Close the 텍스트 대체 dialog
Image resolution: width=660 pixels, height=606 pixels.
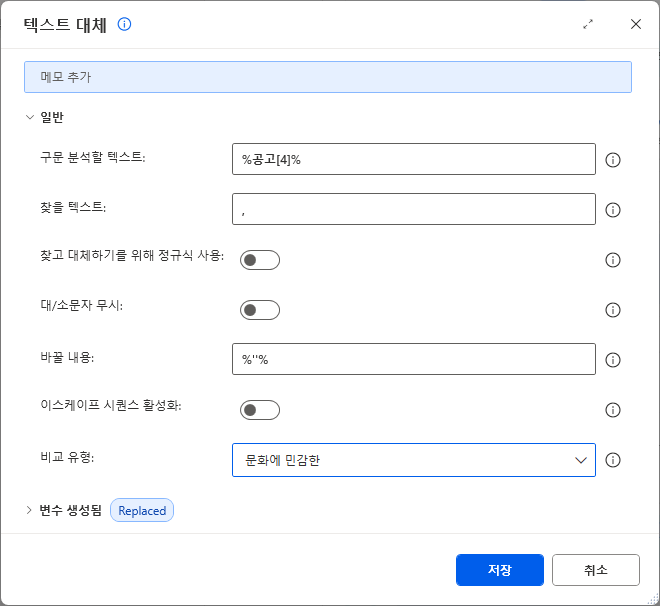tap(636, 24)
